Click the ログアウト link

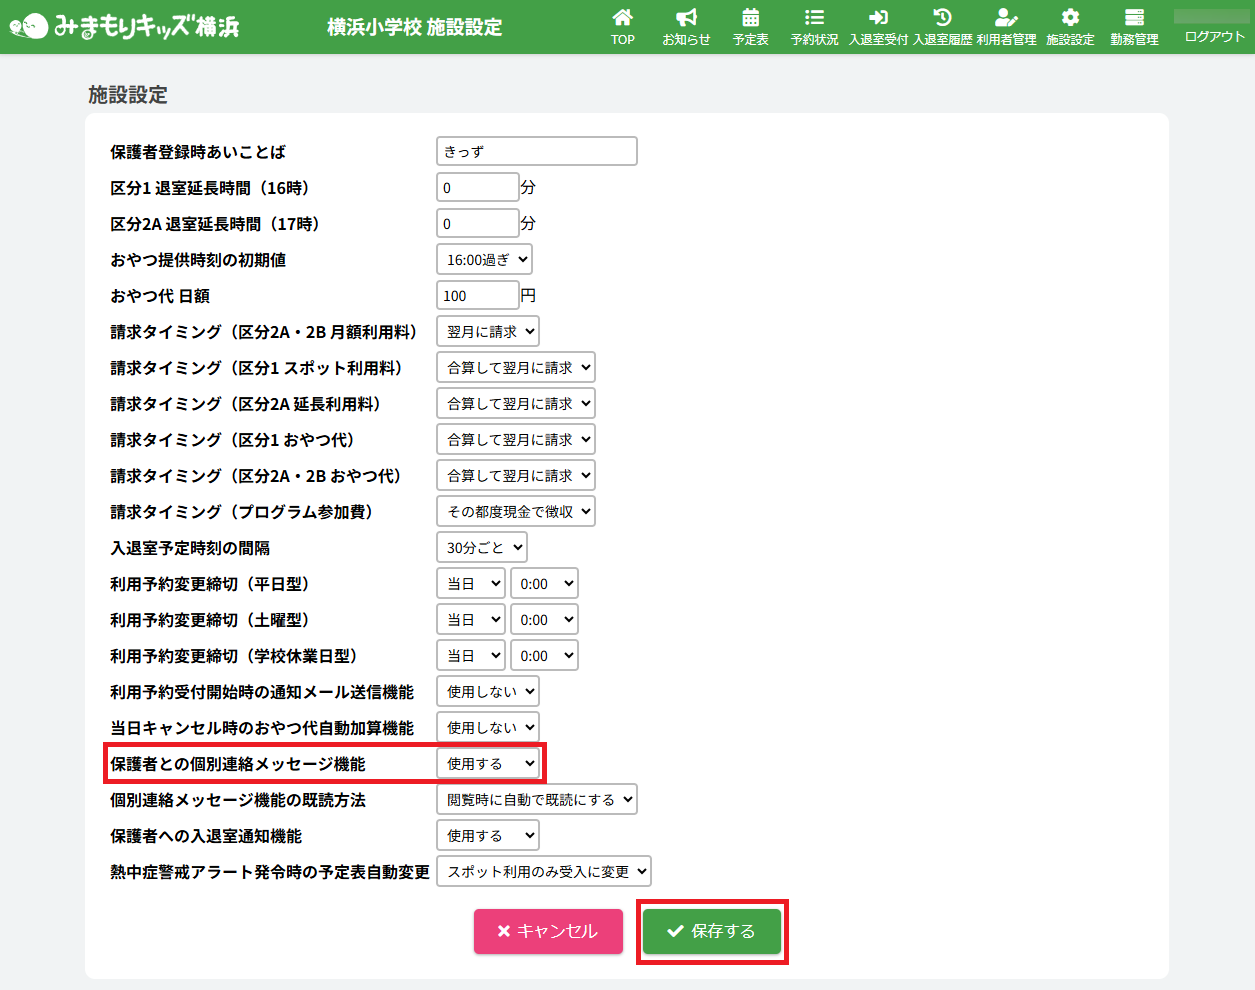point(1214,37)
